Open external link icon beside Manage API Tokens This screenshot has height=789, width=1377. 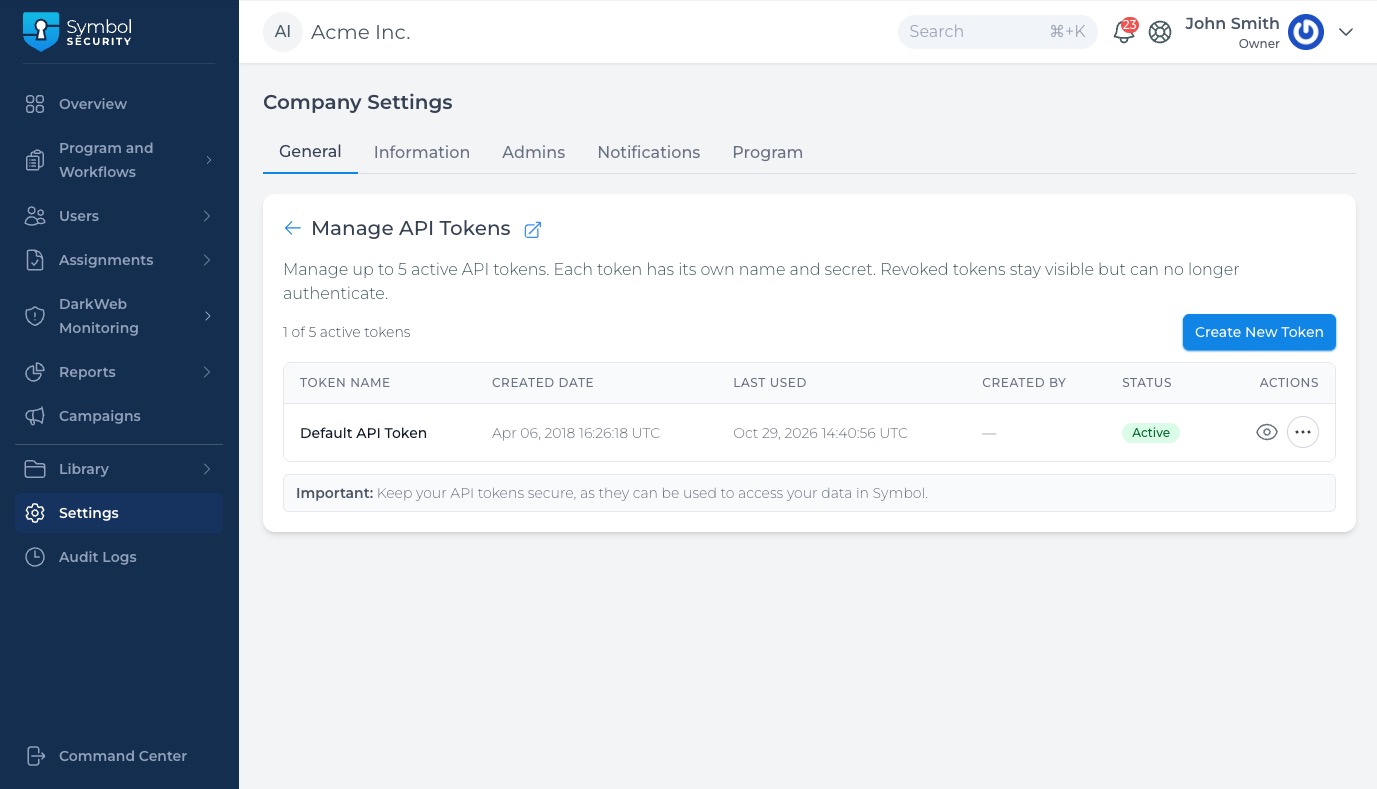tap(533, 230)
